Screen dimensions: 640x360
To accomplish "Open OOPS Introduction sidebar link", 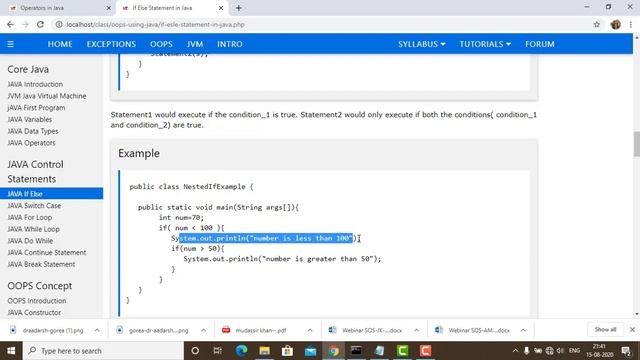I will point(37,300).
